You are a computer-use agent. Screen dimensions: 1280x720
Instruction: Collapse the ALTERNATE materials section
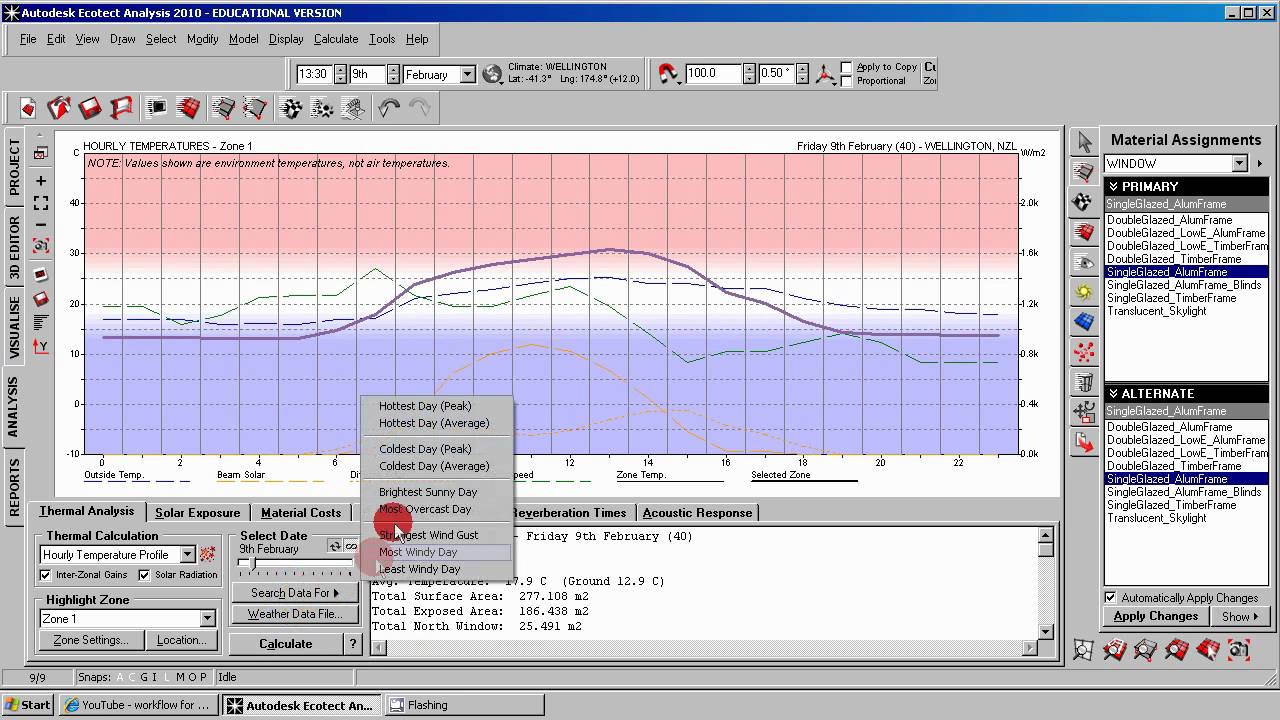pyautogui.click(x=1113, y=394)
